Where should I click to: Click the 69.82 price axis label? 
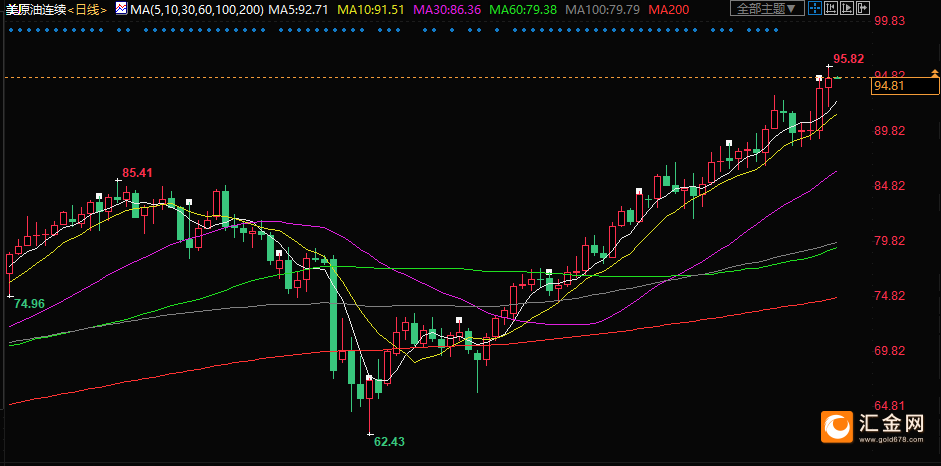[889, 351]
